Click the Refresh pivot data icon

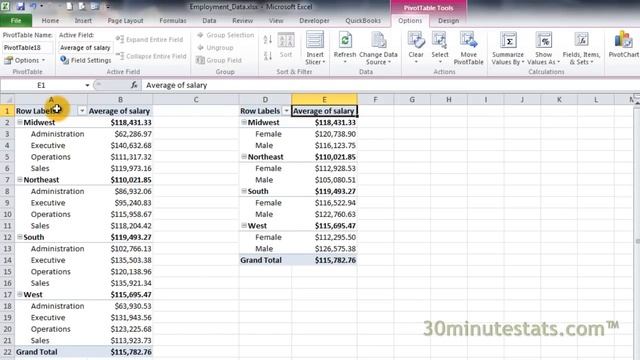click(345, 41)
